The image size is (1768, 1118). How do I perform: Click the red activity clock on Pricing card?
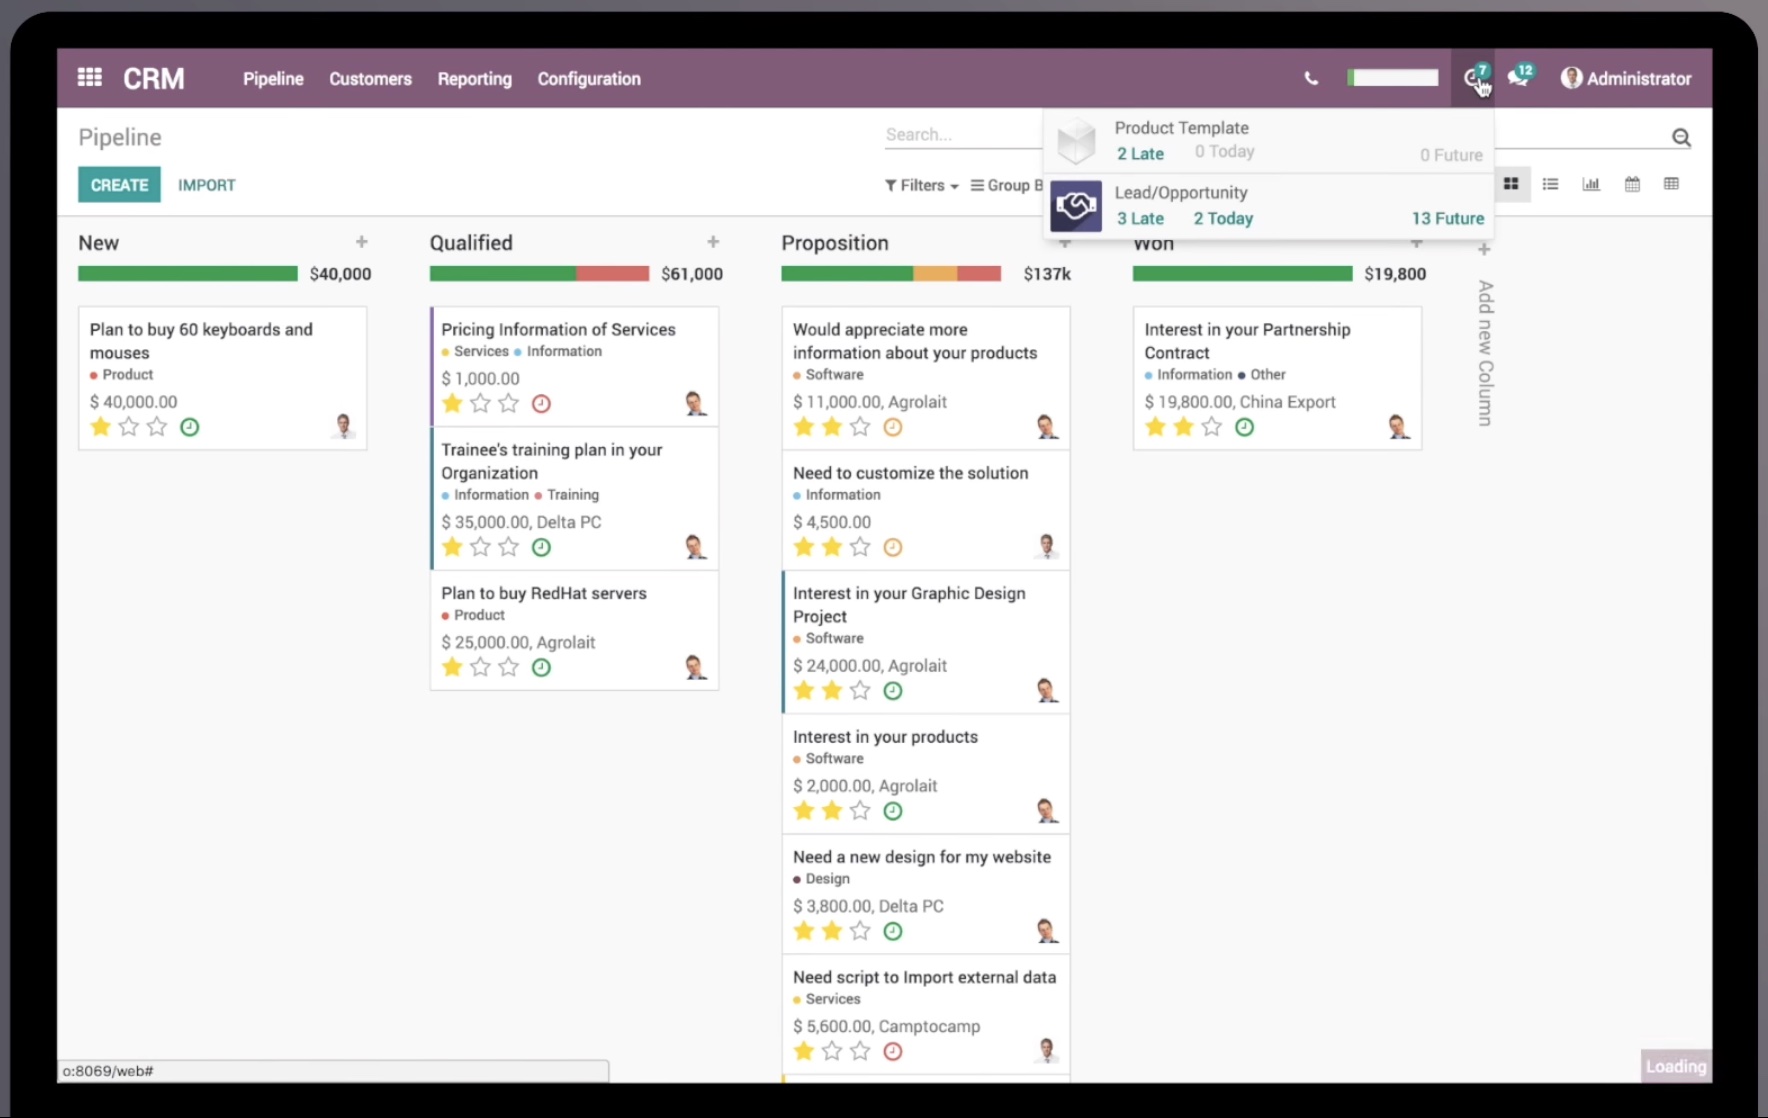click(x=541, y=404)
